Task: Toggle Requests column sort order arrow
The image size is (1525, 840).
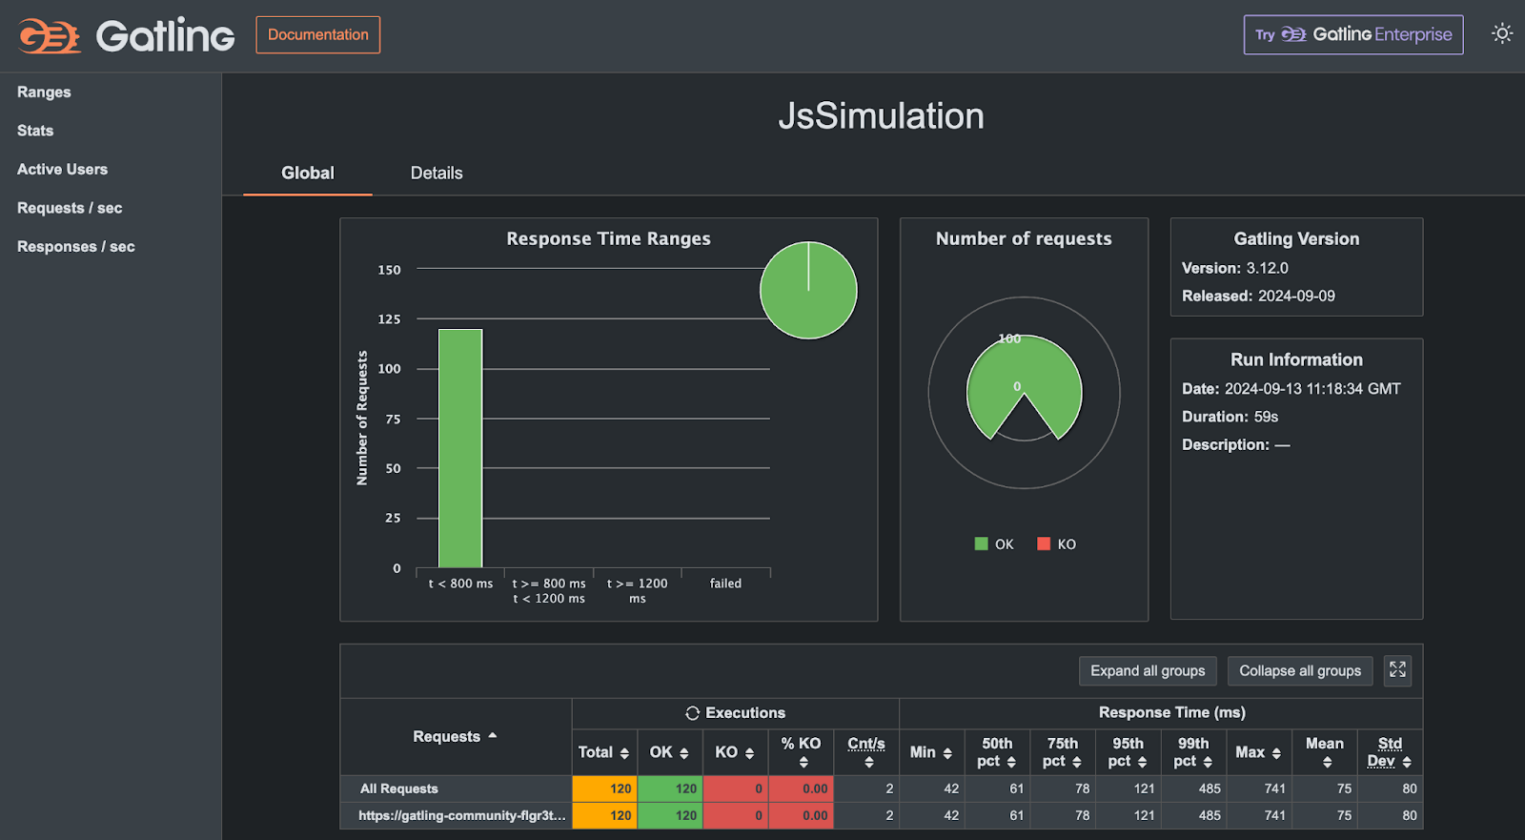Action: point(492,736)
